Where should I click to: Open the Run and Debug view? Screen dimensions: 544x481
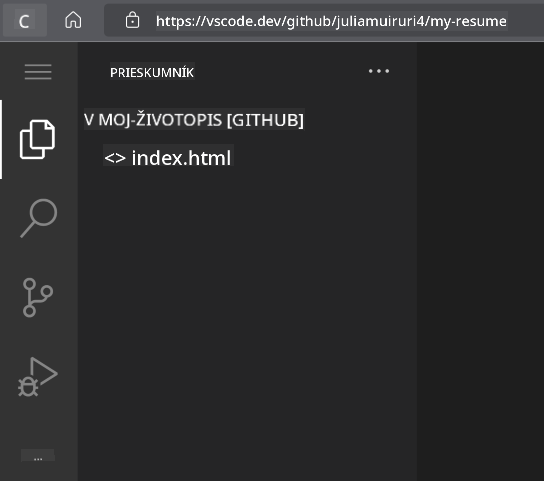point(37,377)
